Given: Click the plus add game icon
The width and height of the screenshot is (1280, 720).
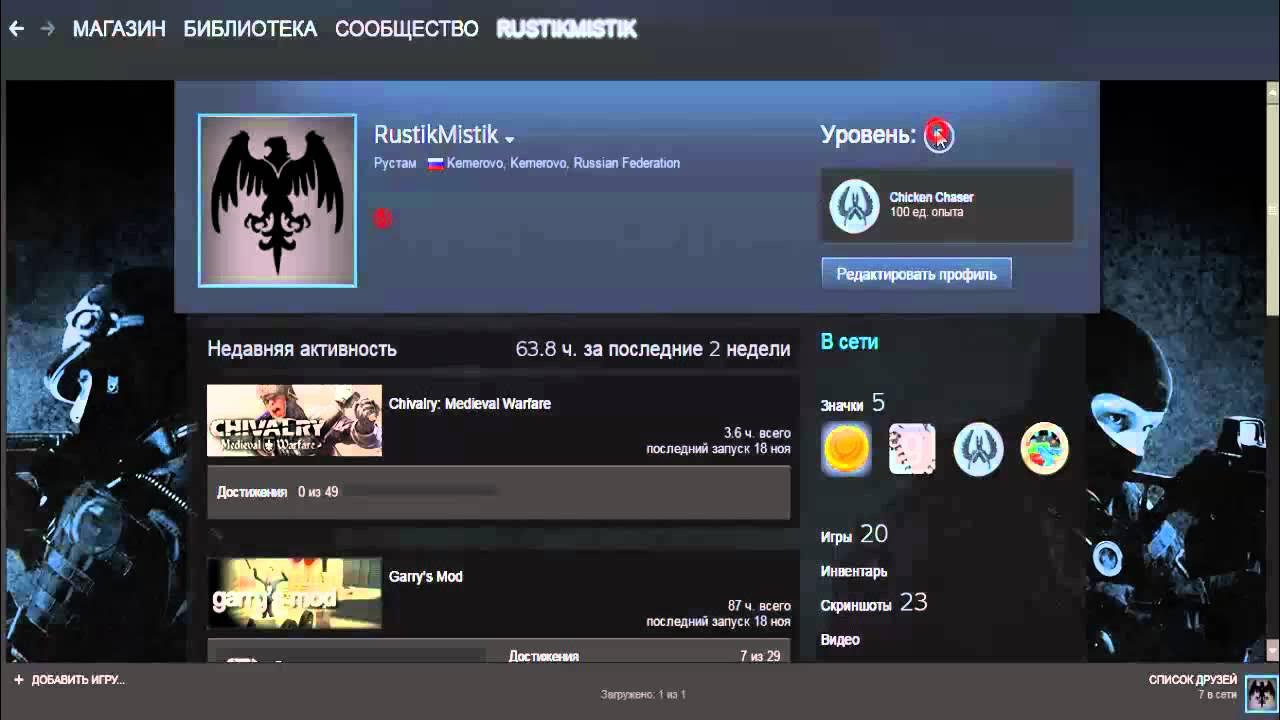Looking at the screenshot, I should [19, 680].
